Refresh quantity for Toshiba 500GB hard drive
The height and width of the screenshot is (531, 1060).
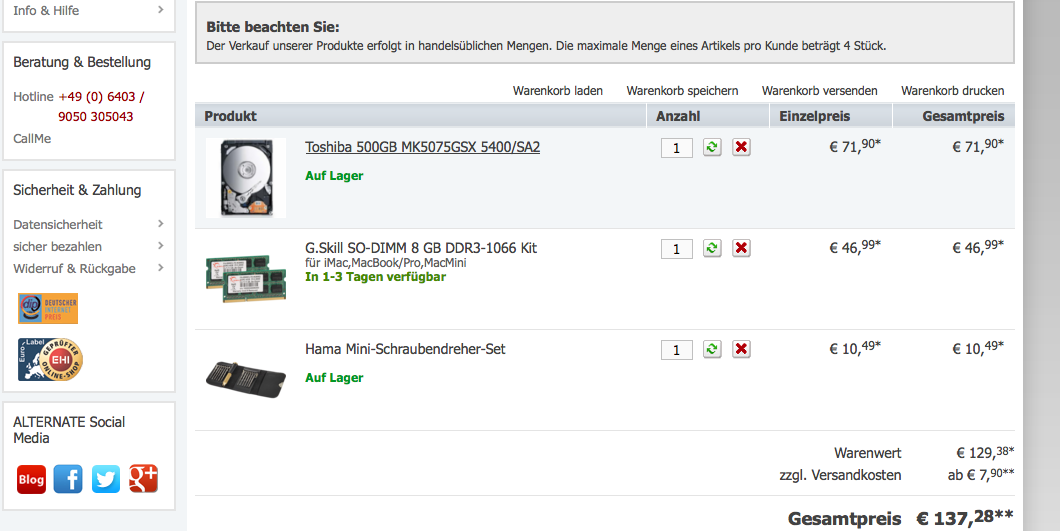(x=712, y=147)
